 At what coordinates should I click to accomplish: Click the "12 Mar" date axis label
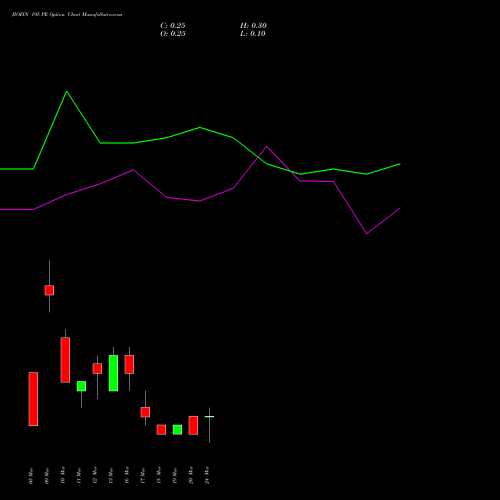pyautogui.click(x=95, y=475)
